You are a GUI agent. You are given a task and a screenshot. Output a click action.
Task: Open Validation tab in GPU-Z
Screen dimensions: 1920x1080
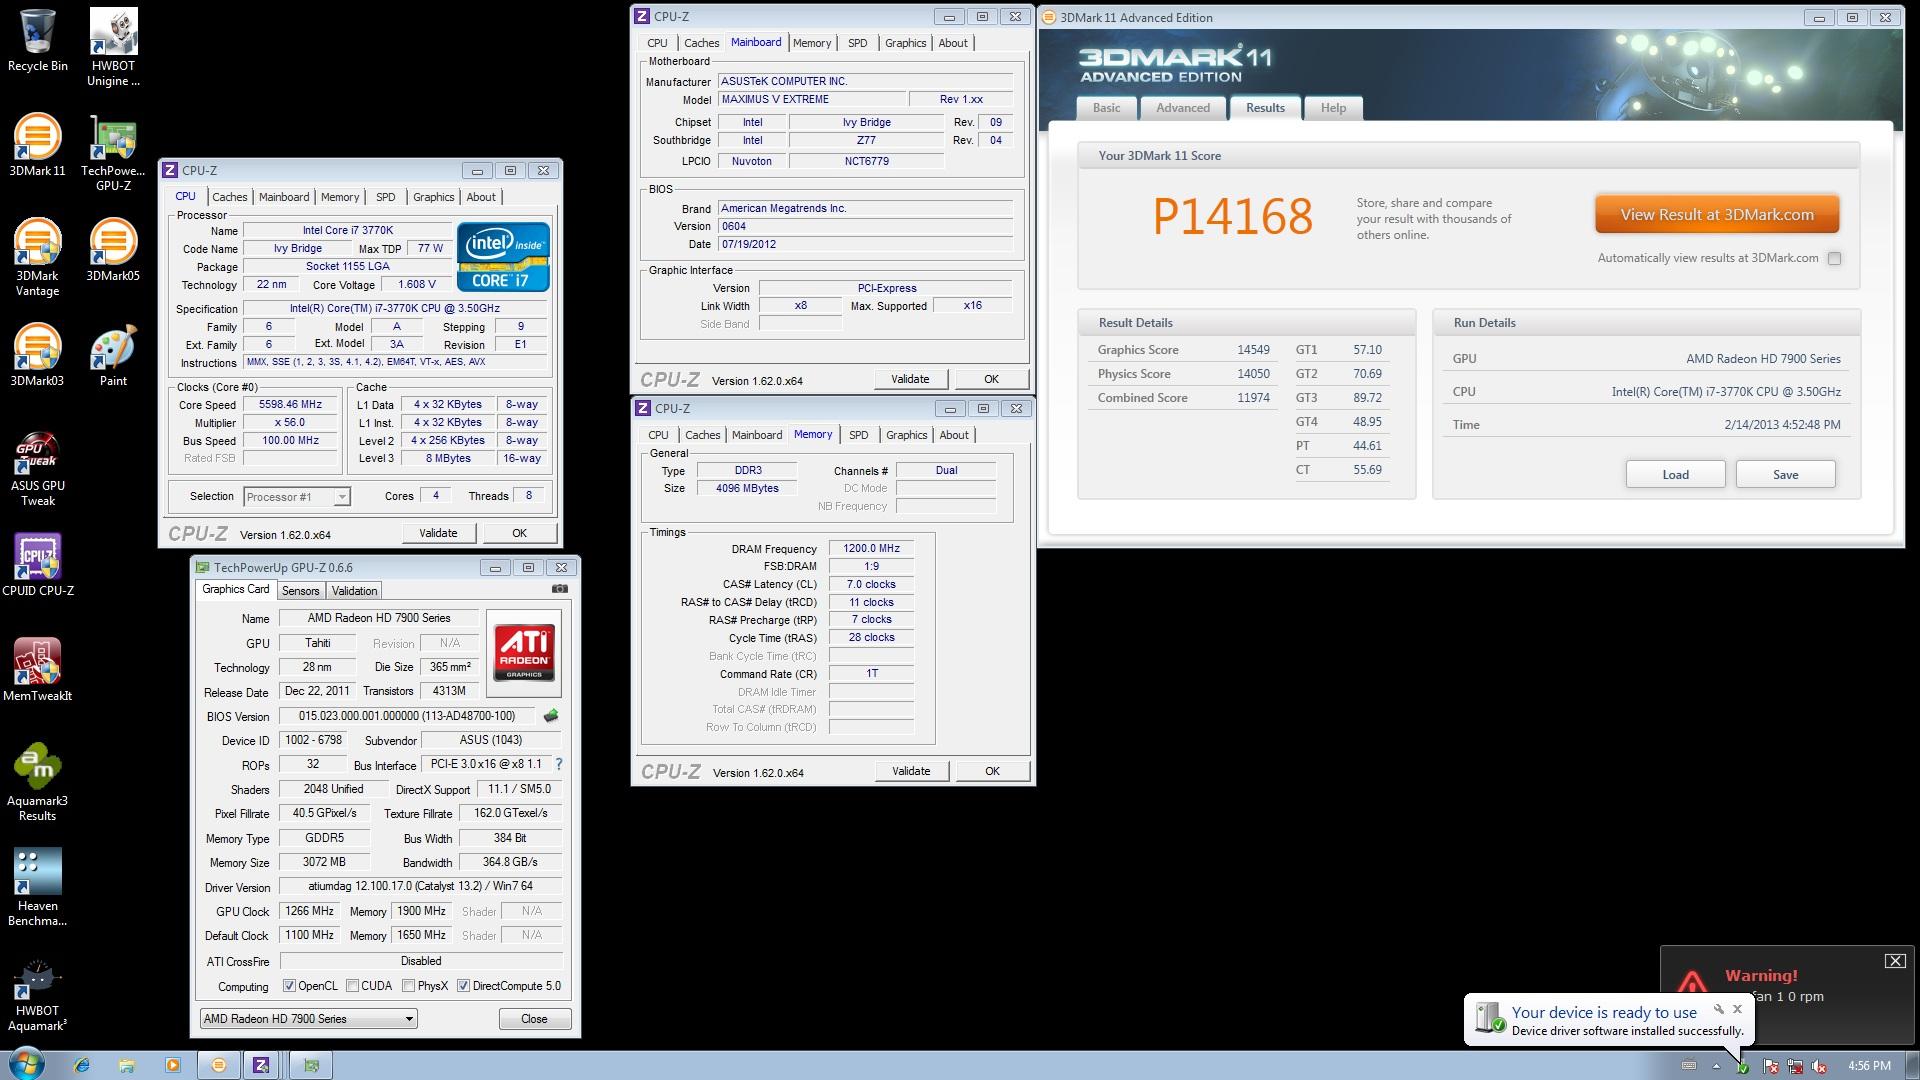tap(354, 591)
